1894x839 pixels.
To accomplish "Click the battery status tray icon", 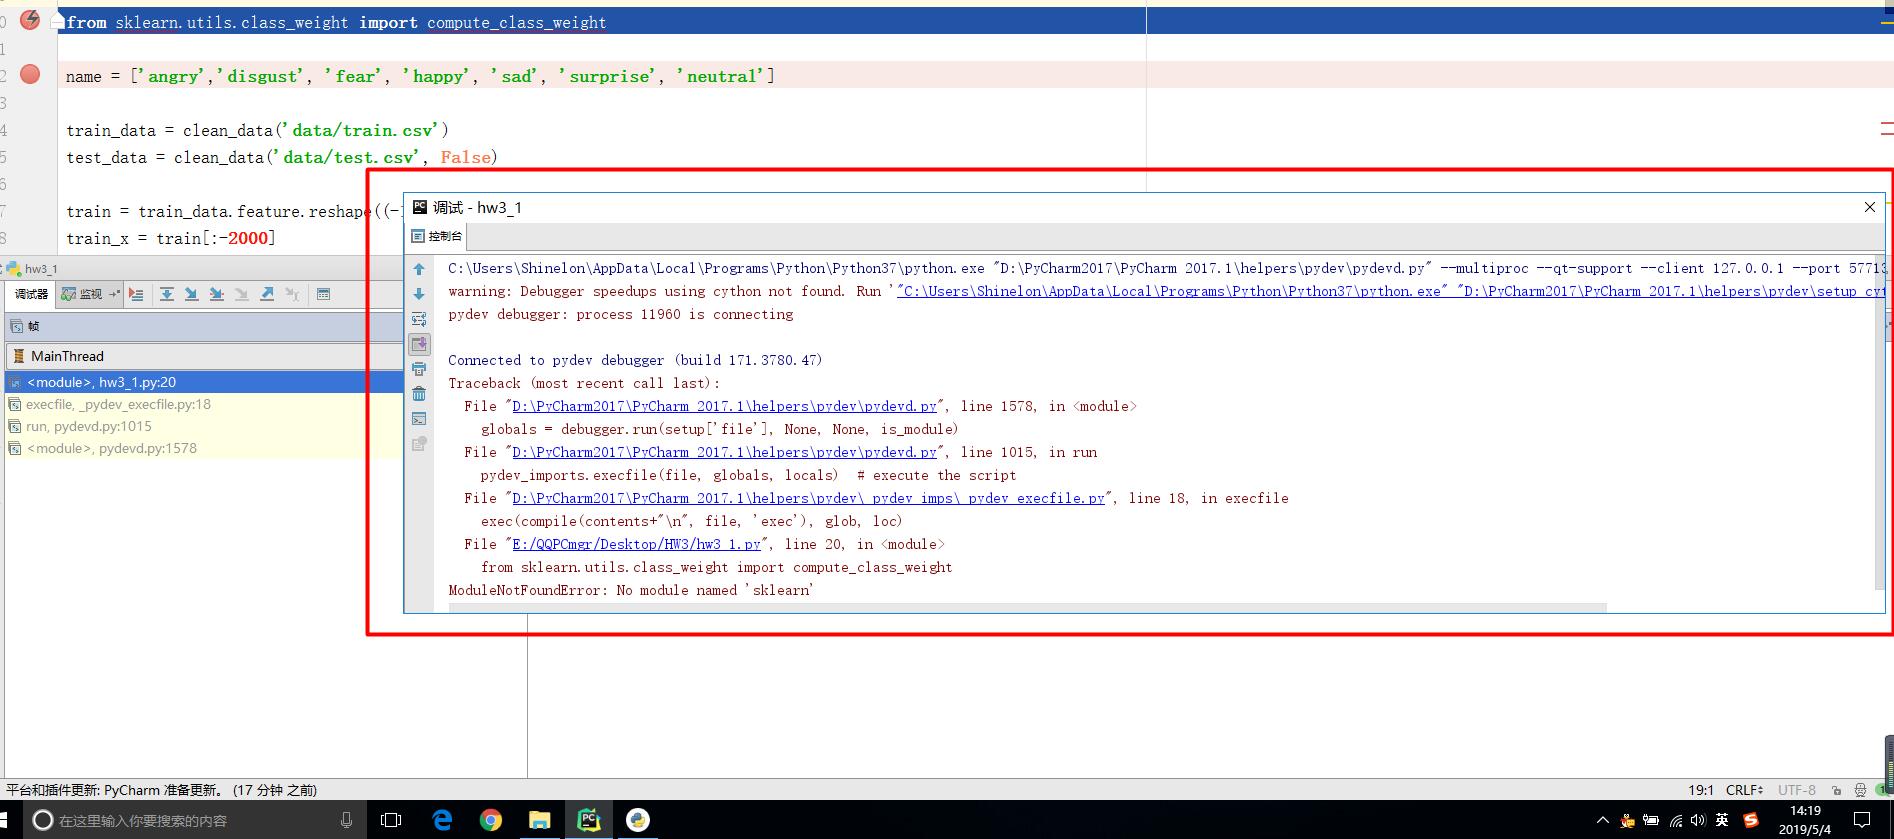I will (1651, 821).
